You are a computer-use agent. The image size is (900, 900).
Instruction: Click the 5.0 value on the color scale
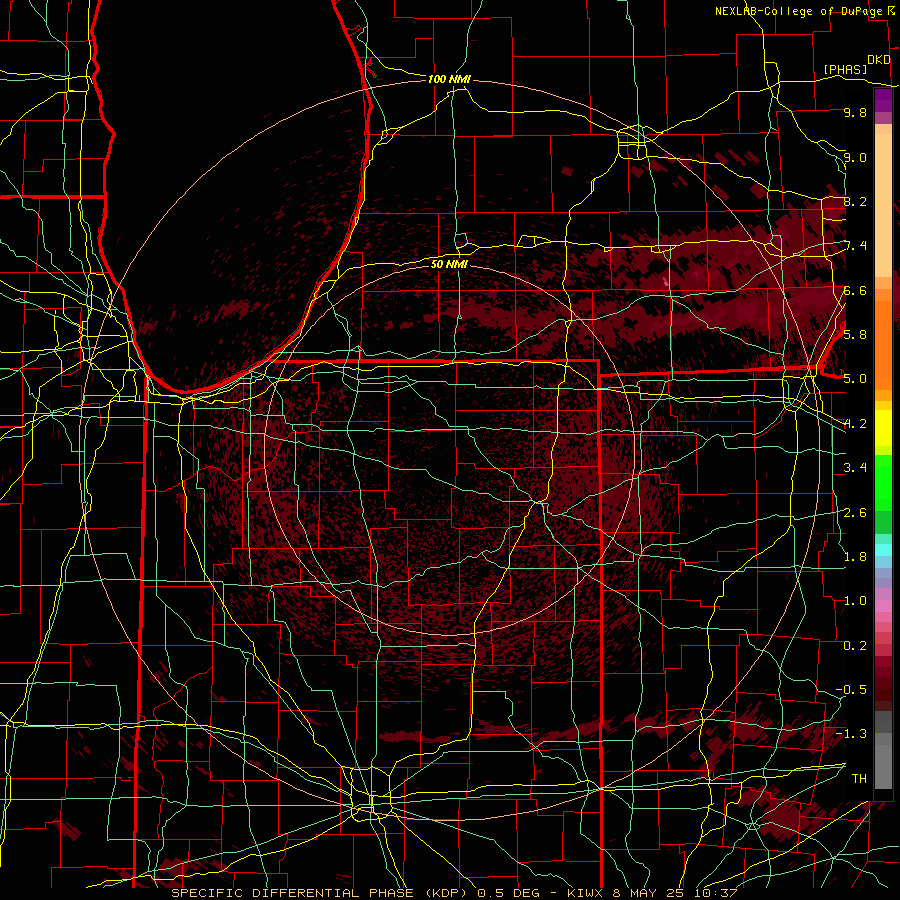pyautogui.click(x=855, y=379)
